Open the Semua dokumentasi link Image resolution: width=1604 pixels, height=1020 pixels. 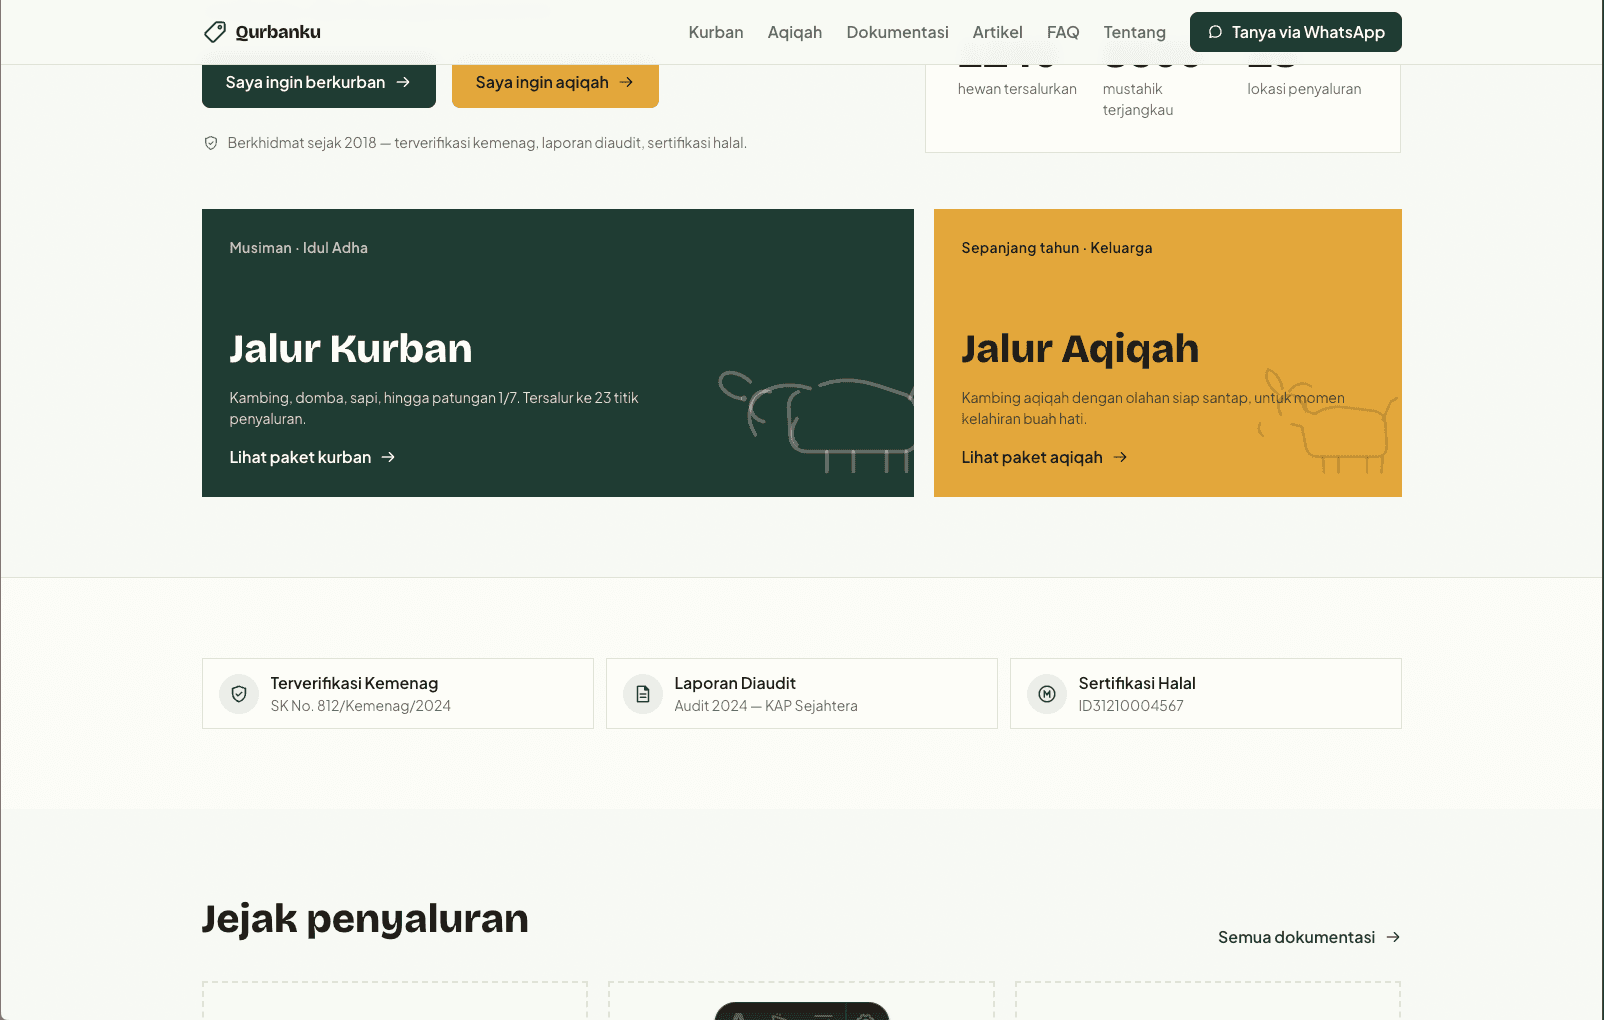[x=1309, y=937]
